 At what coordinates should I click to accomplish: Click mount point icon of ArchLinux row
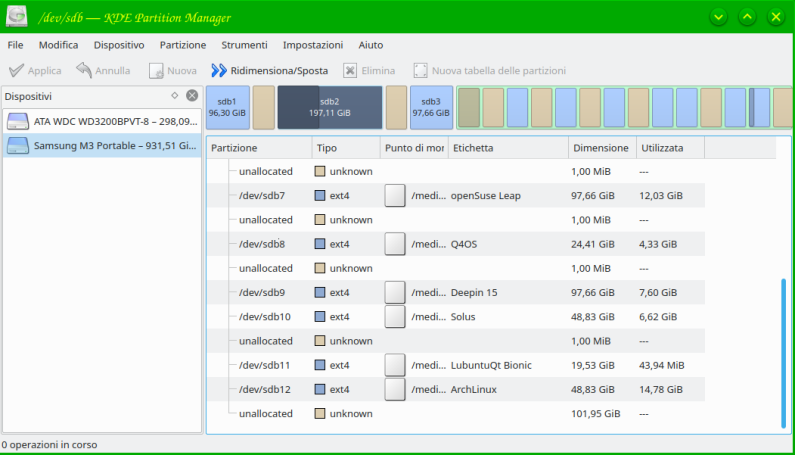(395, 390)
